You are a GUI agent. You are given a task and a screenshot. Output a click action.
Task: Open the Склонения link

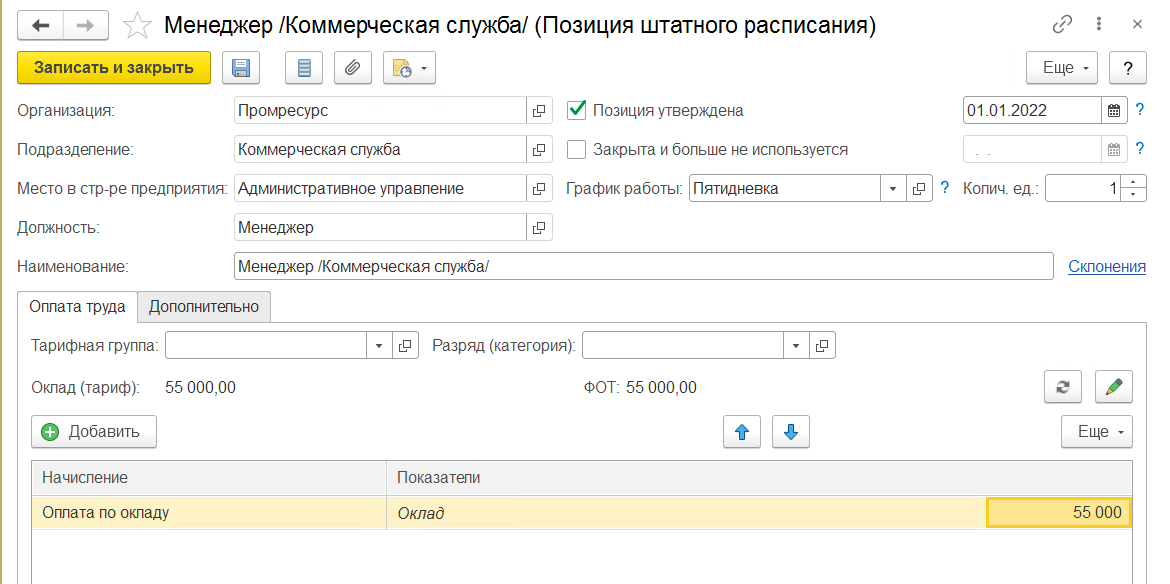pyautogui.click(x=1106, y=266)
